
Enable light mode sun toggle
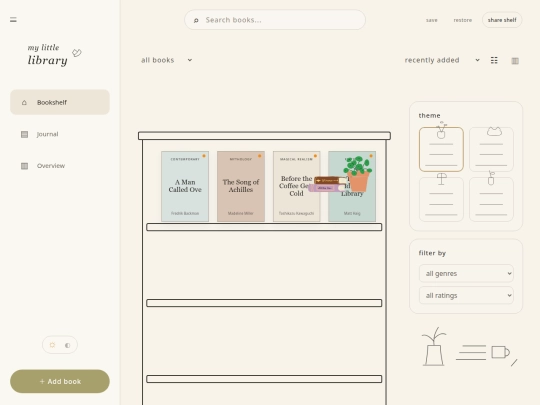tap(52, 345)
